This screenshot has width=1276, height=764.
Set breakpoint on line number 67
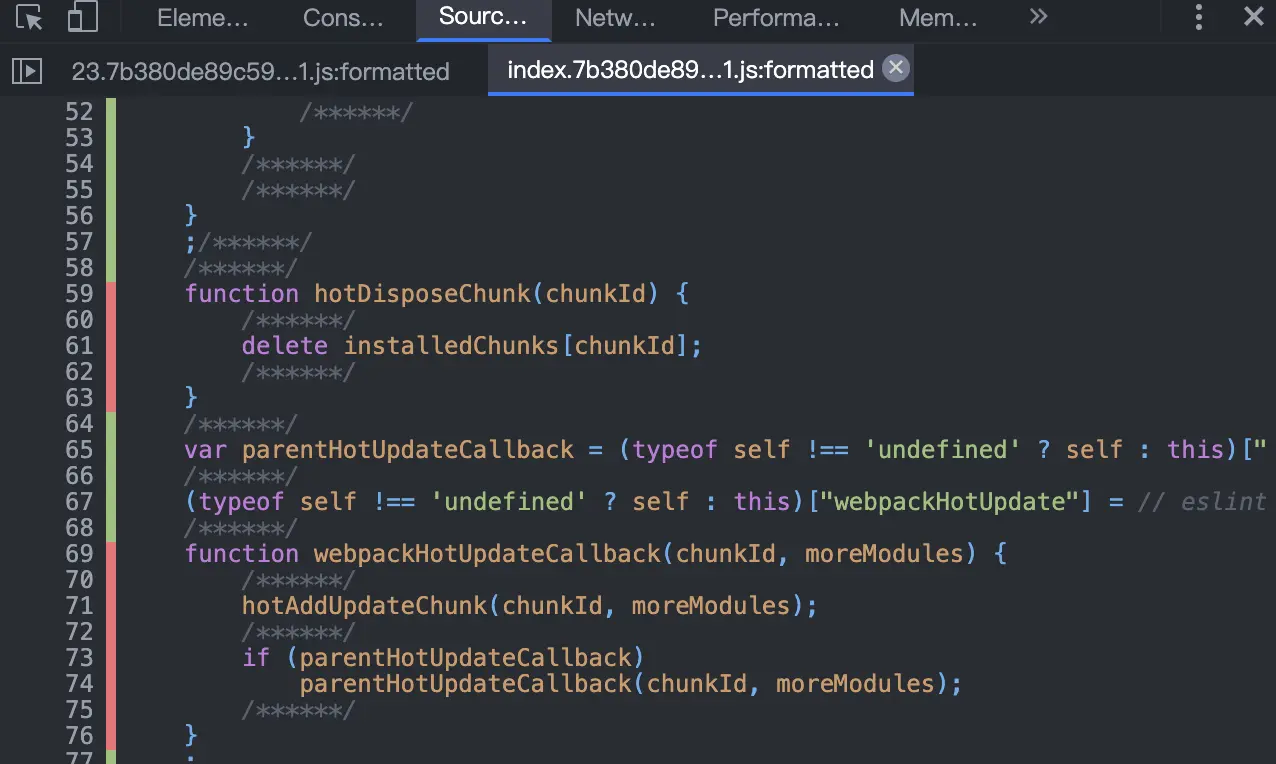click(79, 502)
